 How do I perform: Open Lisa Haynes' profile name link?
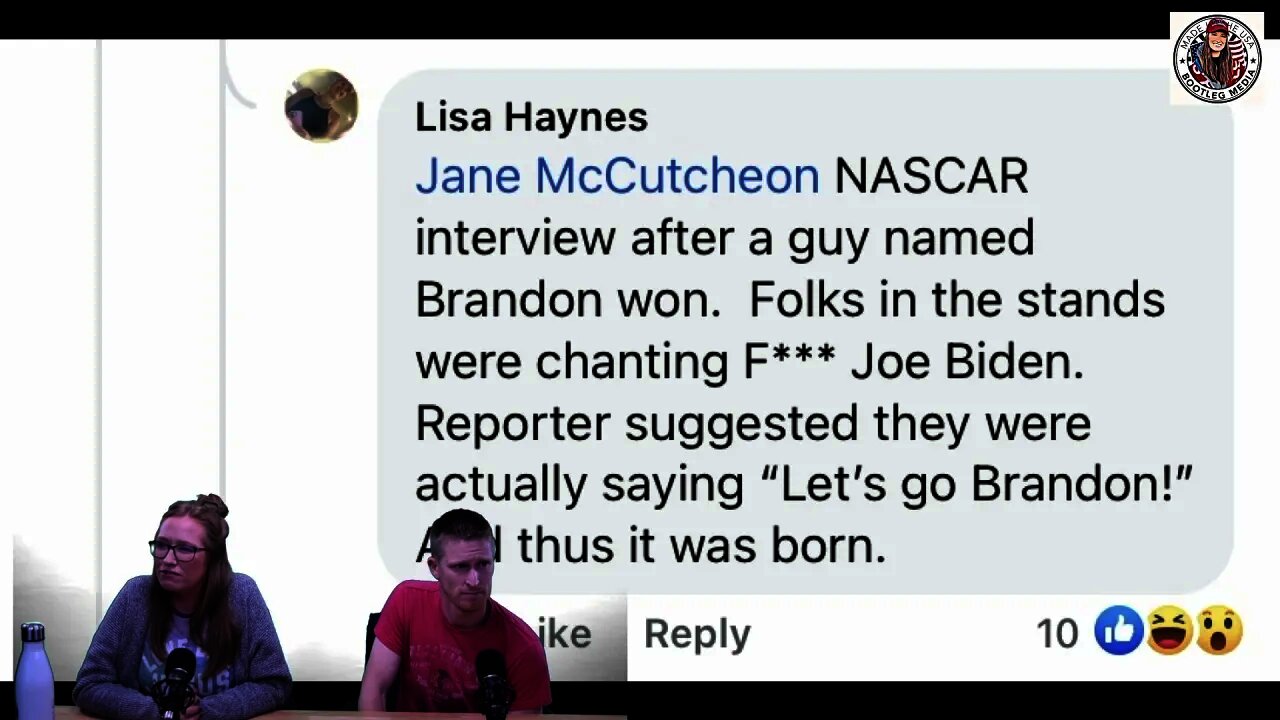pos(531,117)
